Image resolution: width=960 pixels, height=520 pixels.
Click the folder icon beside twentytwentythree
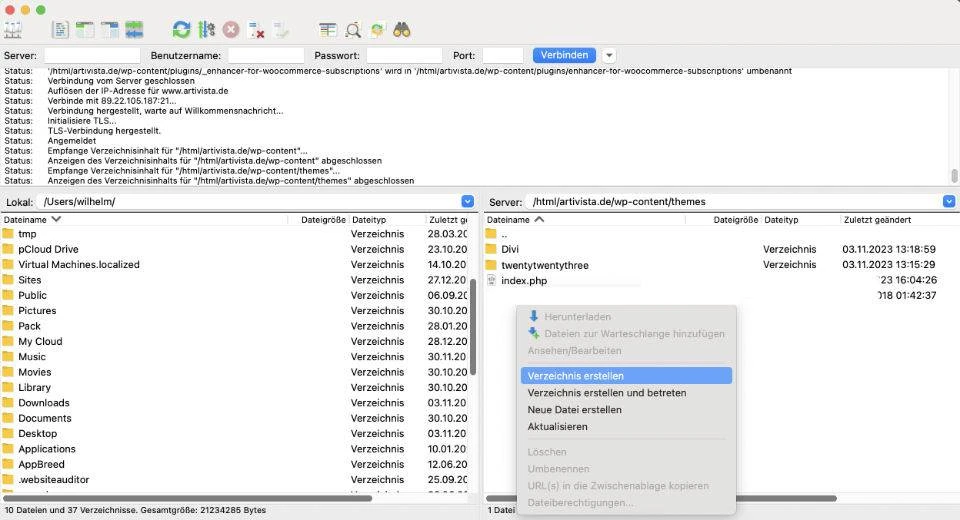pyautogui.click(x=491, y=265)
